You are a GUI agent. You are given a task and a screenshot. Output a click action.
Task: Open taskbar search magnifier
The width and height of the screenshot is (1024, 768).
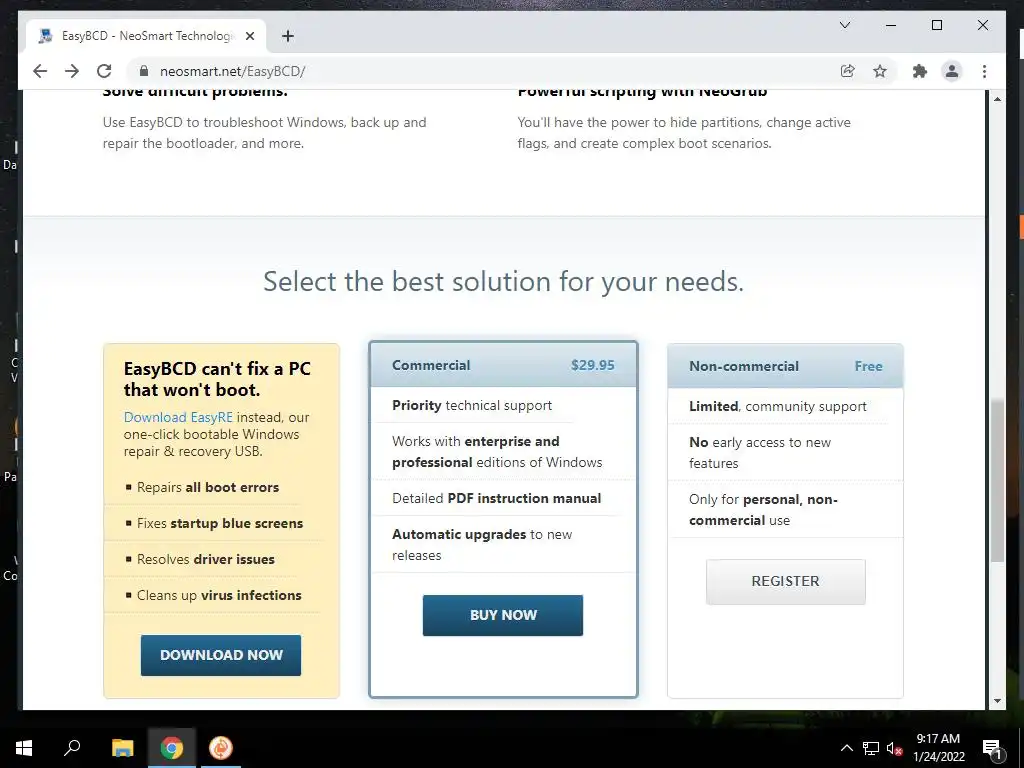click(72, 748)
